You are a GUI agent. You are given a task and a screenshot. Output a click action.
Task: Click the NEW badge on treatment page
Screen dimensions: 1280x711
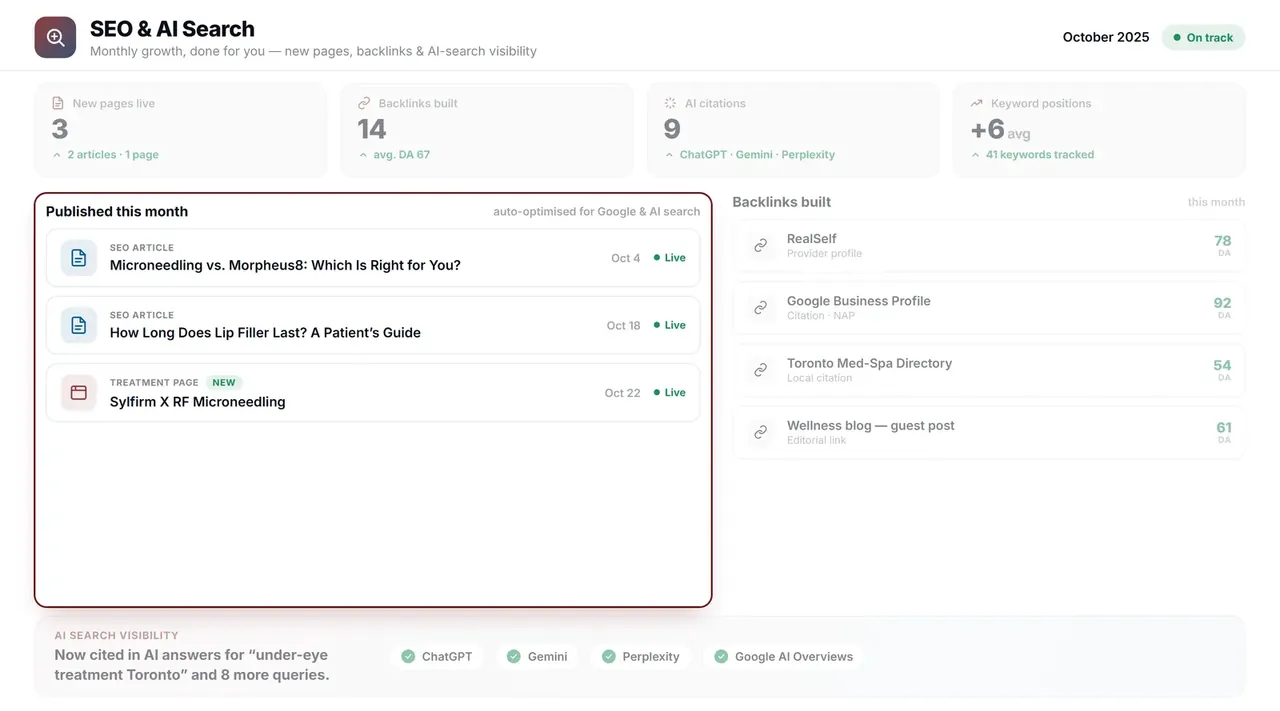(x=224, y=382)
